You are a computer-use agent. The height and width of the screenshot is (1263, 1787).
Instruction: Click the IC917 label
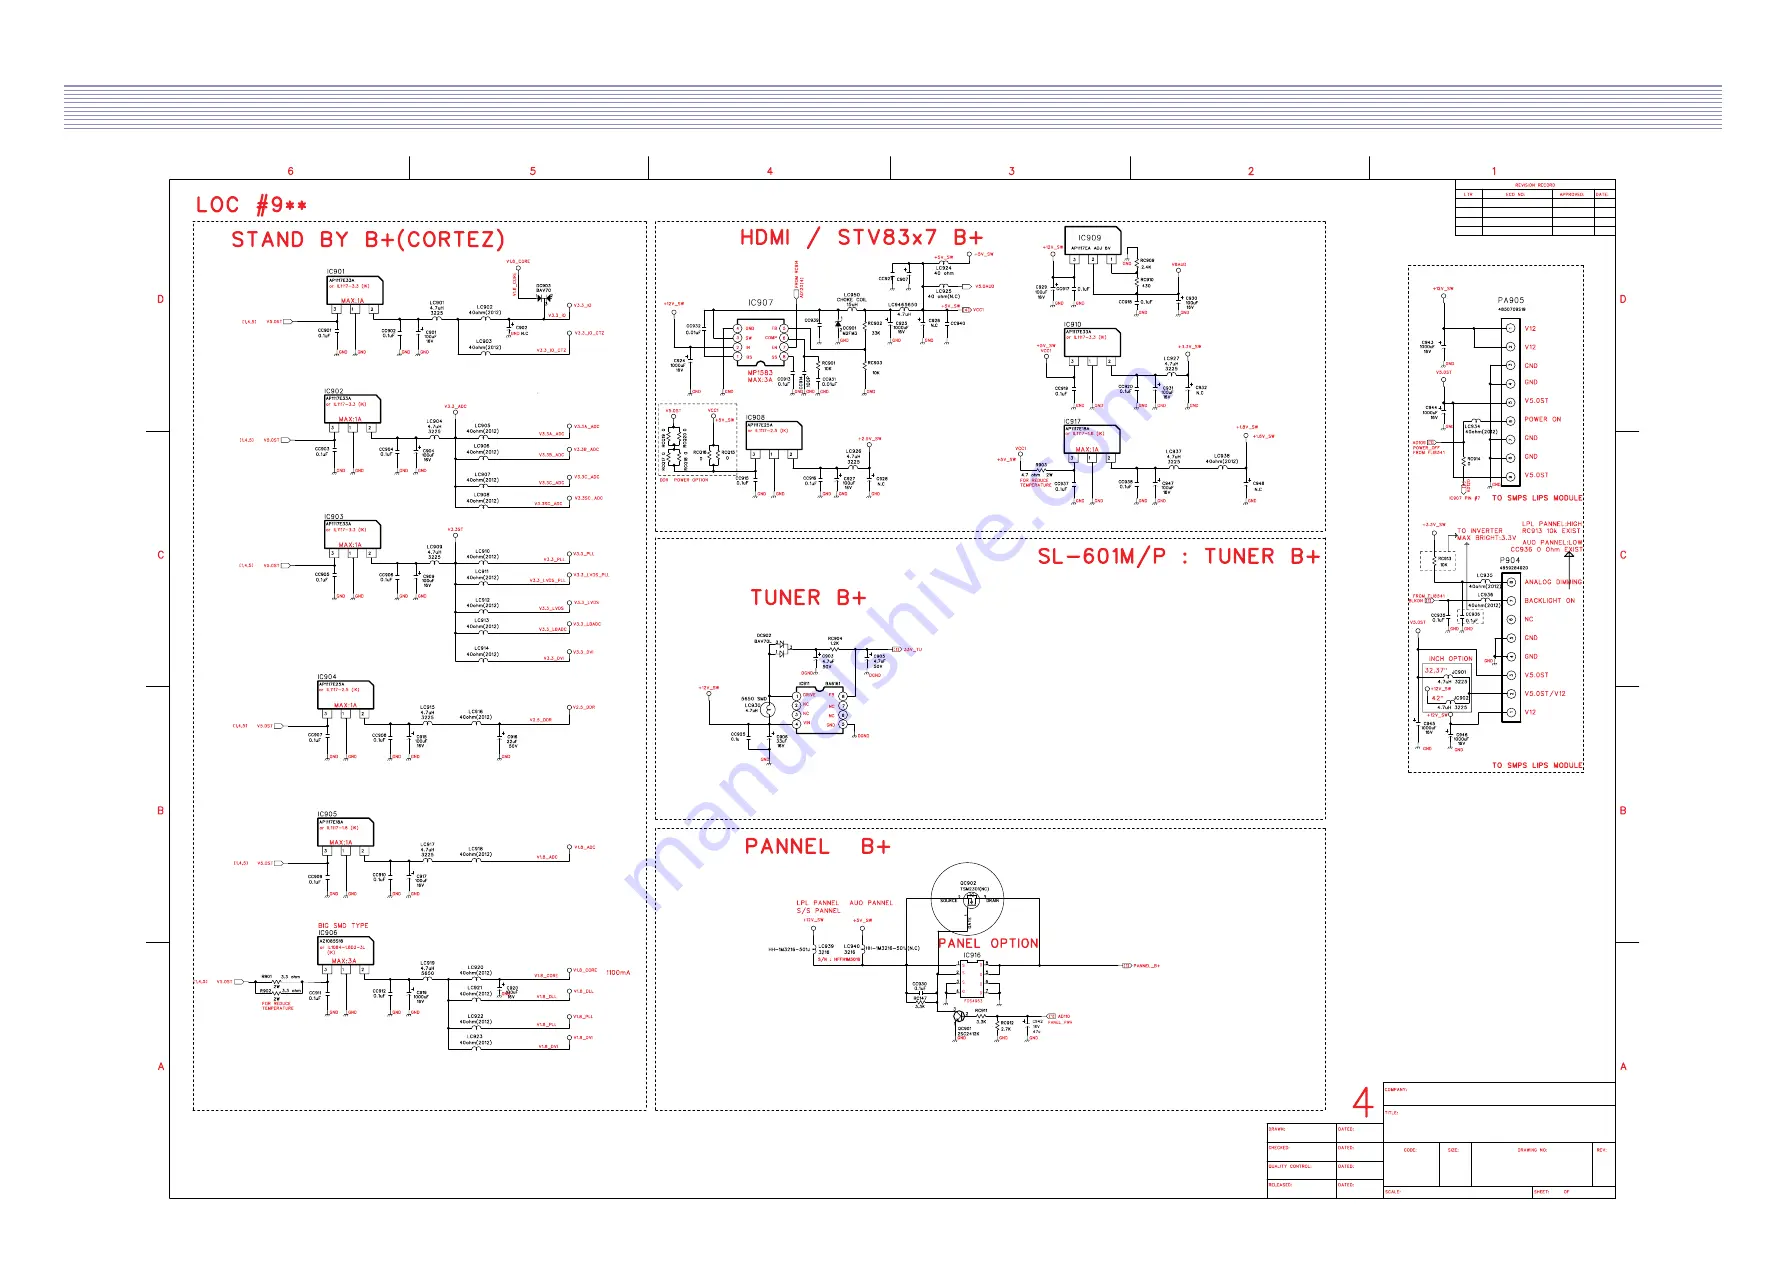(x=1072, y=422)
